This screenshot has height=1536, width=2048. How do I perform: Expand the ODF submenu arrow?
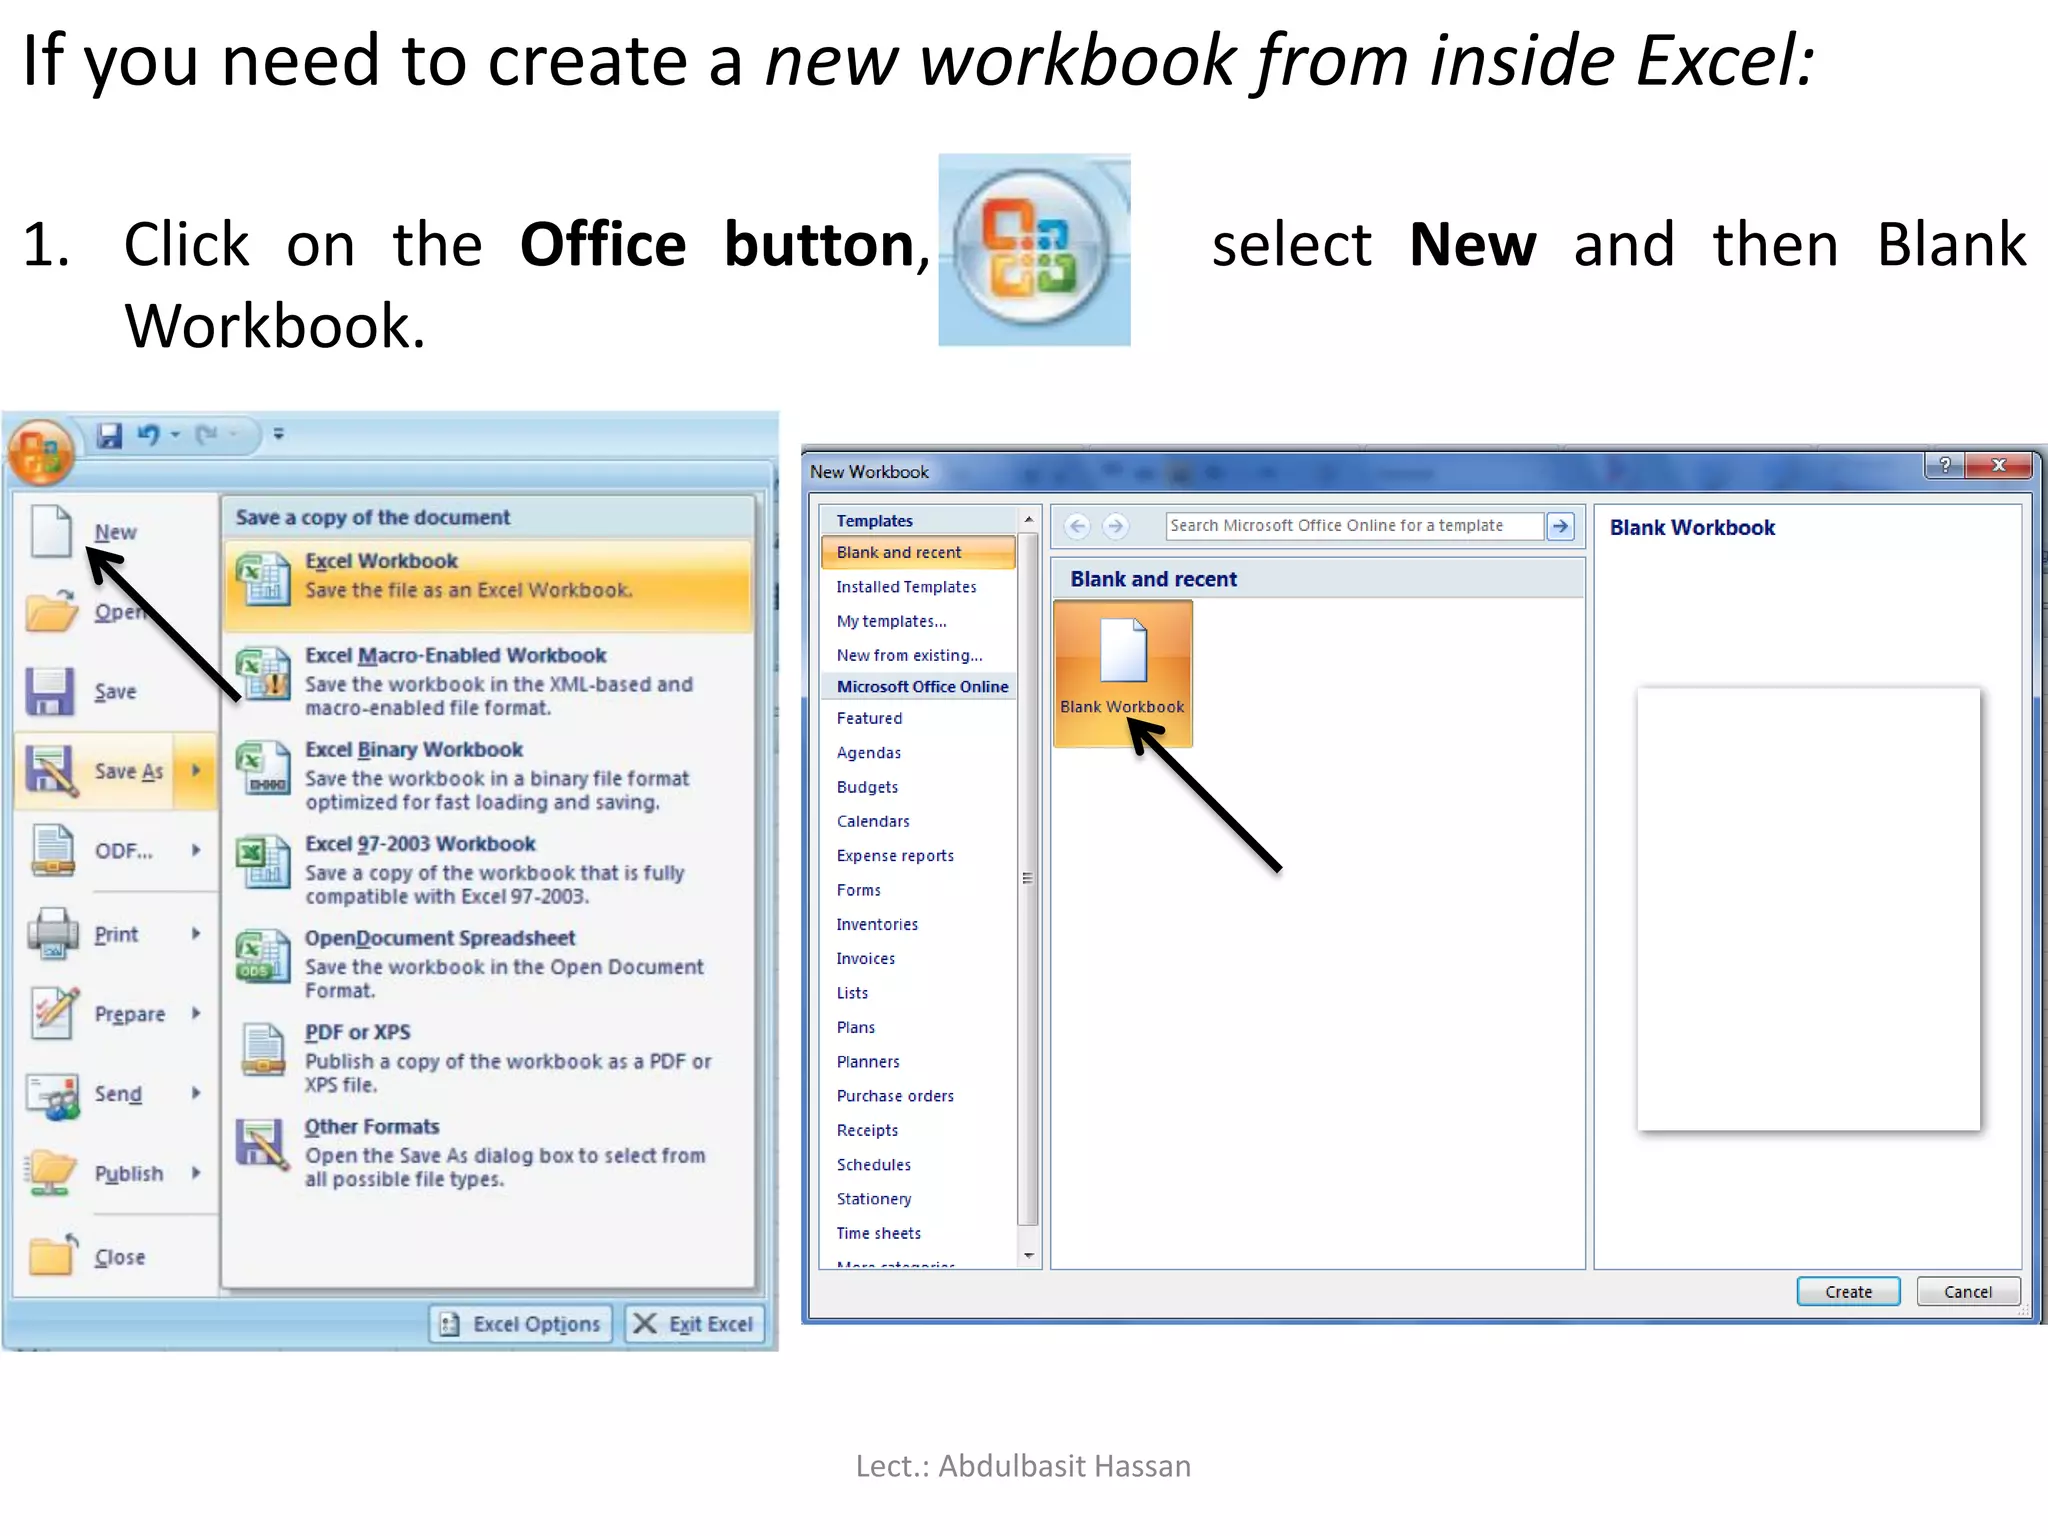(x=196, y=850)
